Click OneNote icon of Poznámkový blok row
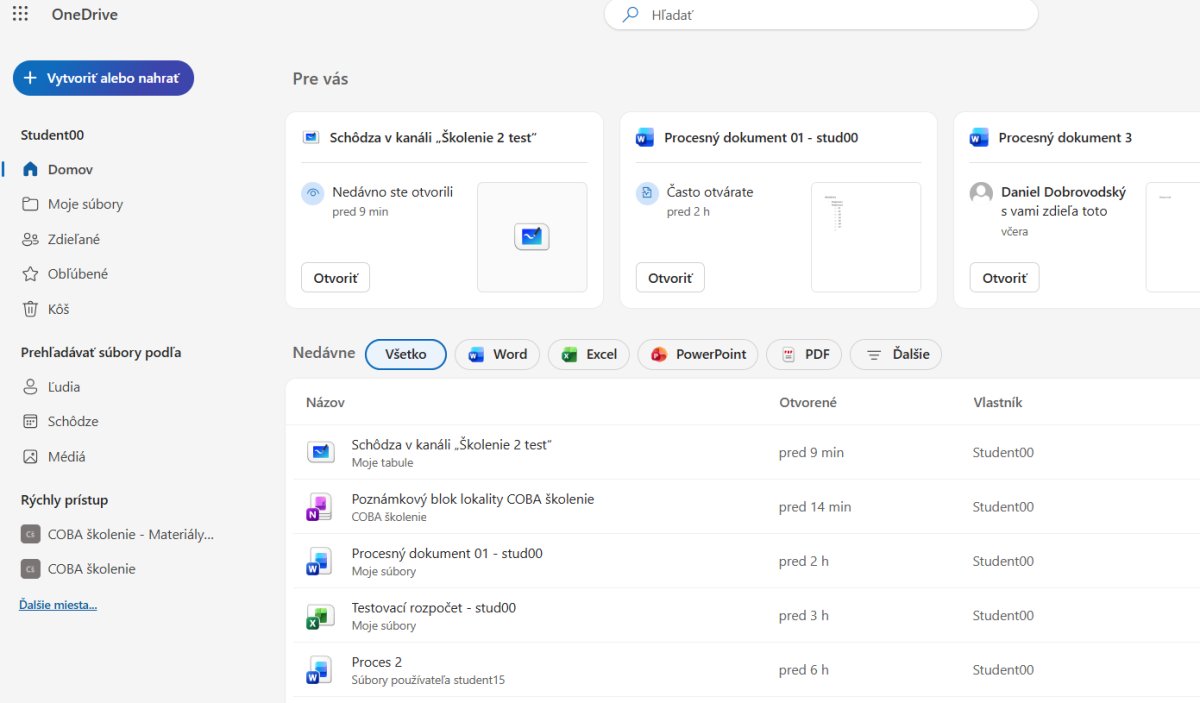The image size is (1200, 703). (319, 507)
